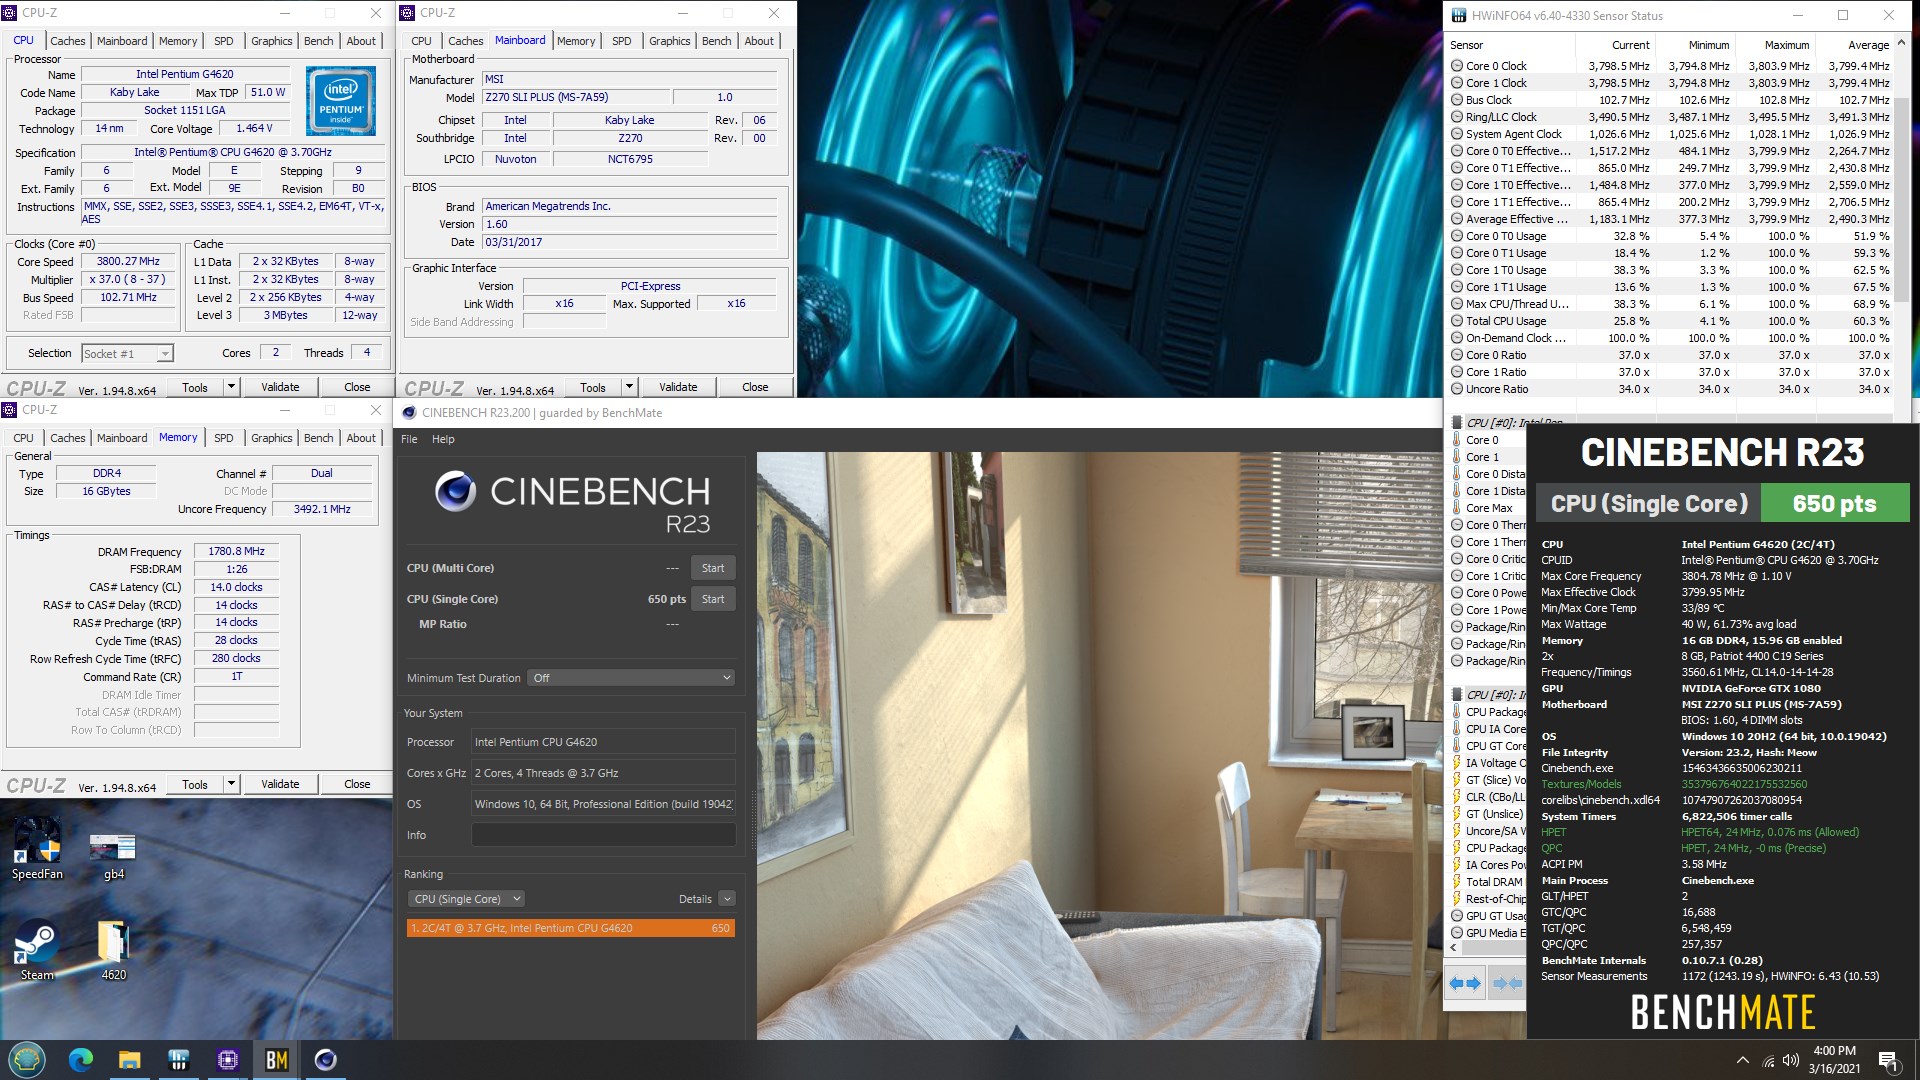The width and height of the screenshot is (1920, 1080).
Task: Open the Steam desktop shortcut
Action: [x=37, y=951]
